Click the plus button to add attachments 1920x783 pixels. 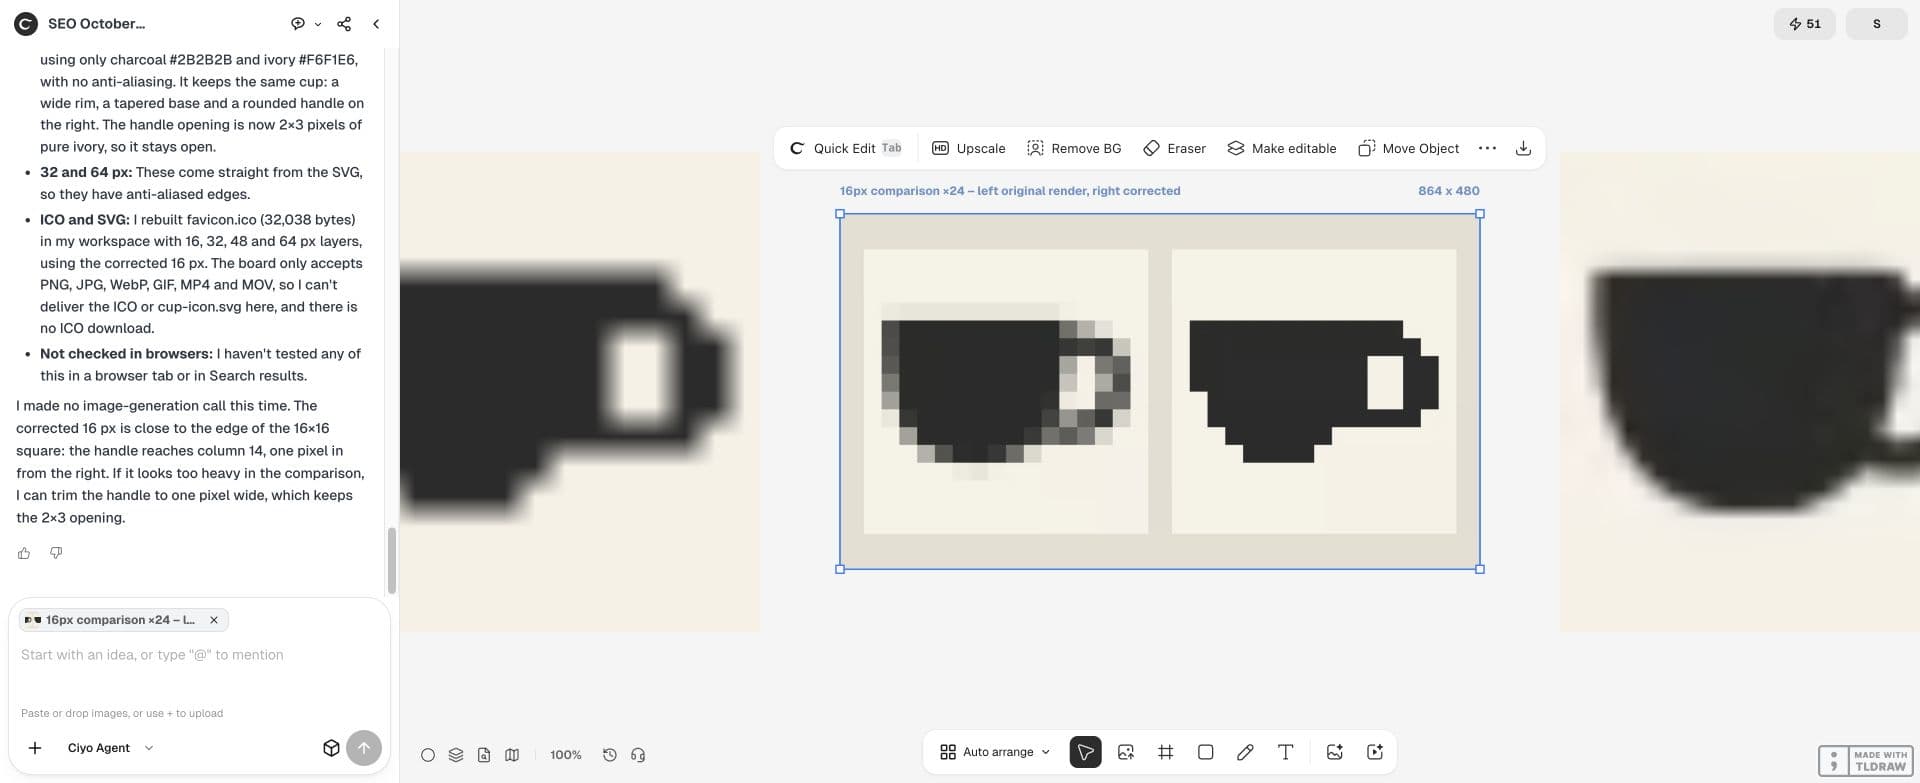pyautogui.click(x=35, y=748)
